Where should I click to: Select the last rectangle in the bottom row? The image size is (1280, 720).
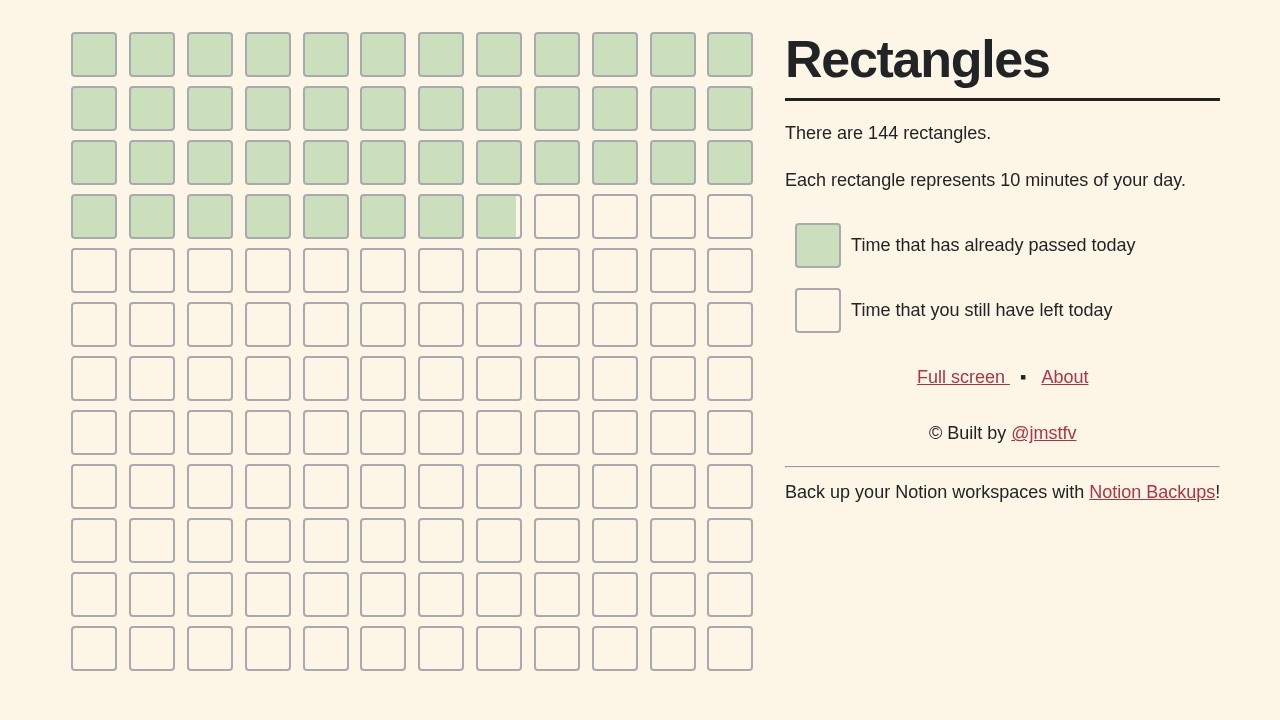(730, 648)
